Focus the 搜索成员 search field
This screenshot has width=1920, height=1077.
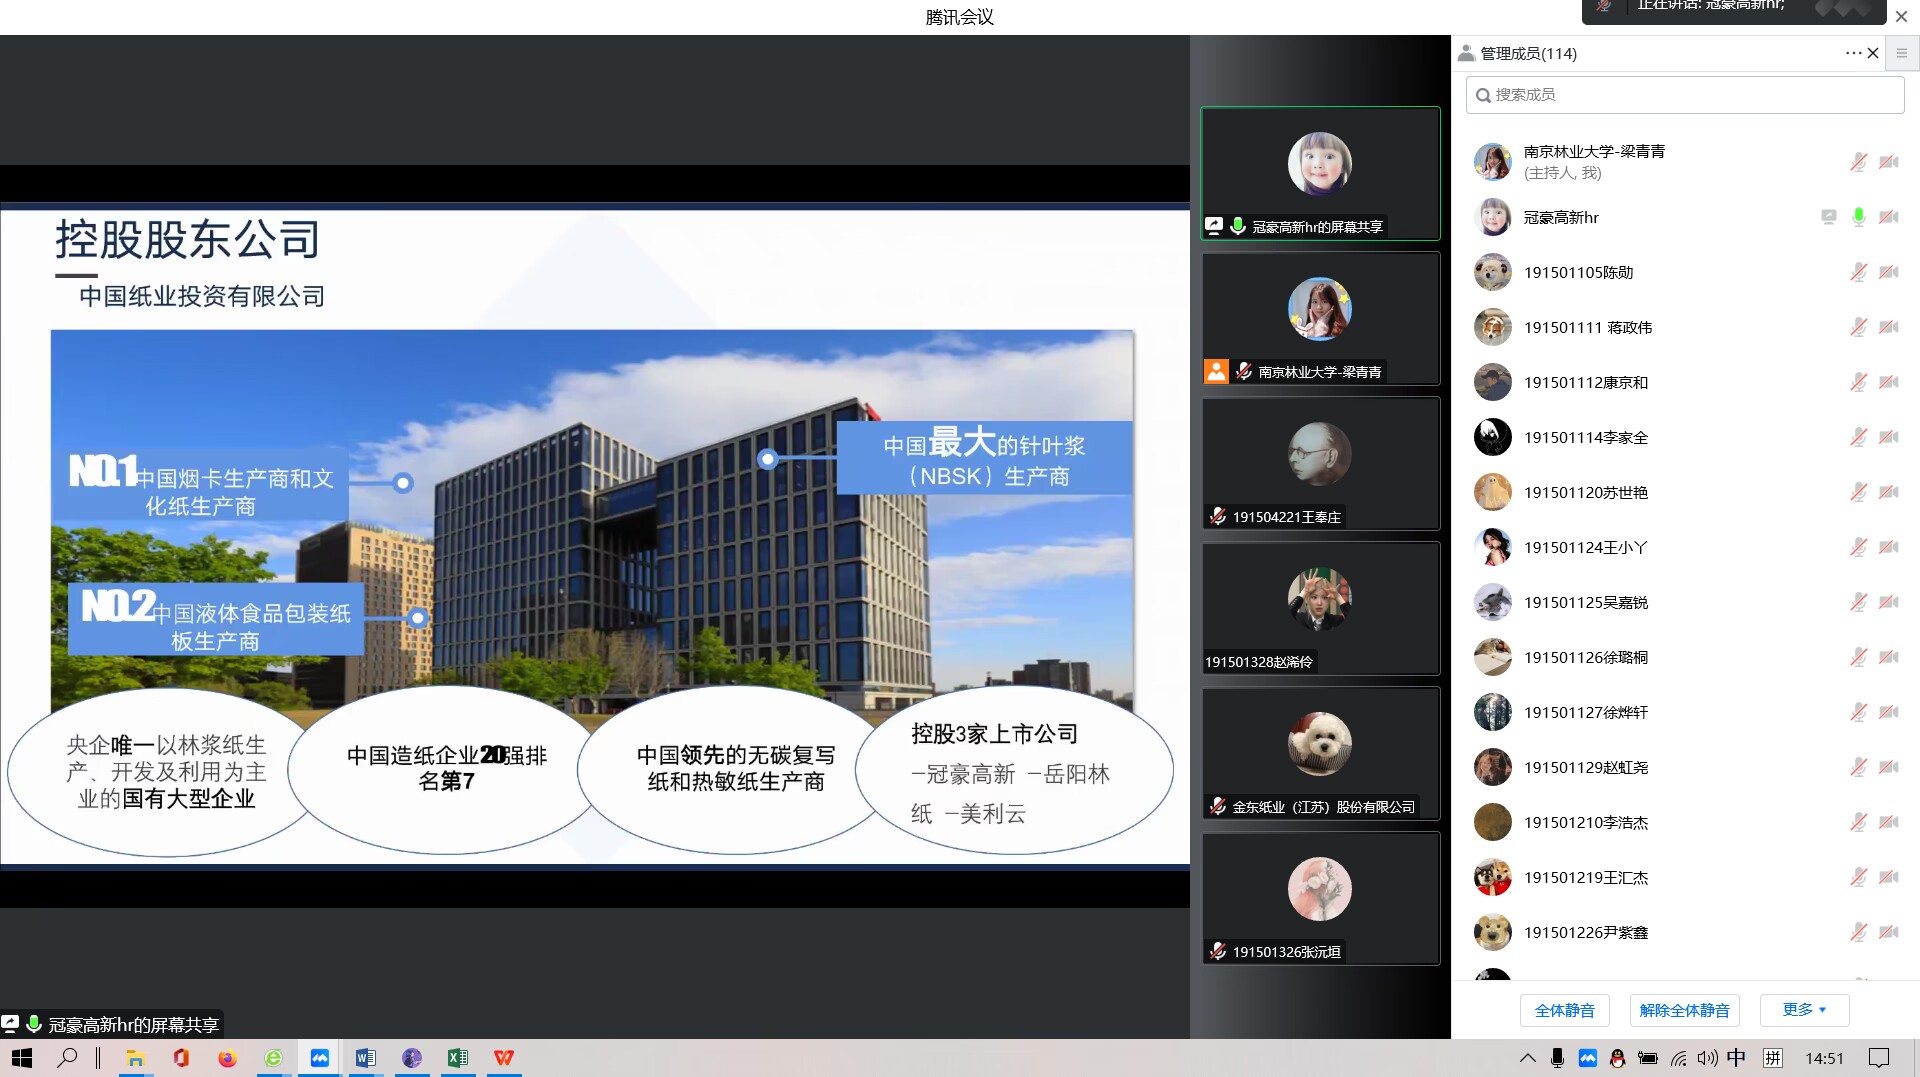click(1685, 95)
